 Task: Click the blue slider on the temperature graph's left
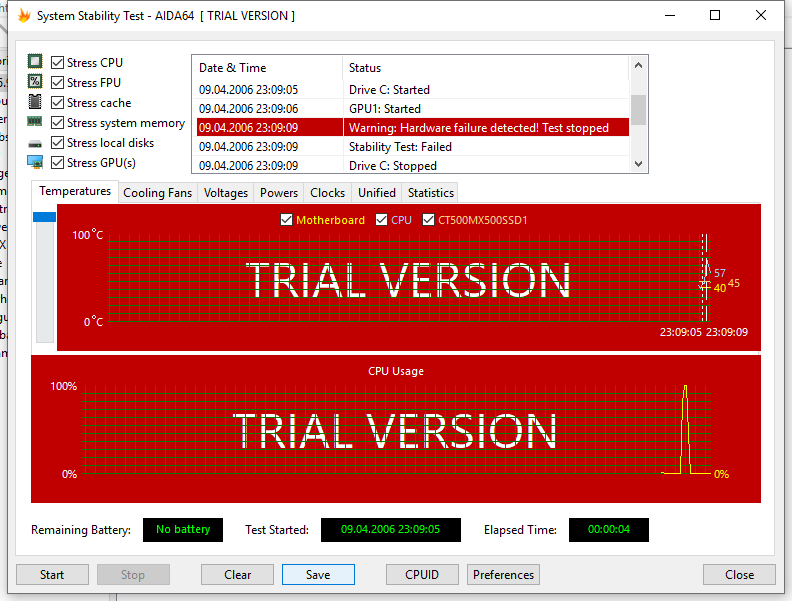coord(44,217)
